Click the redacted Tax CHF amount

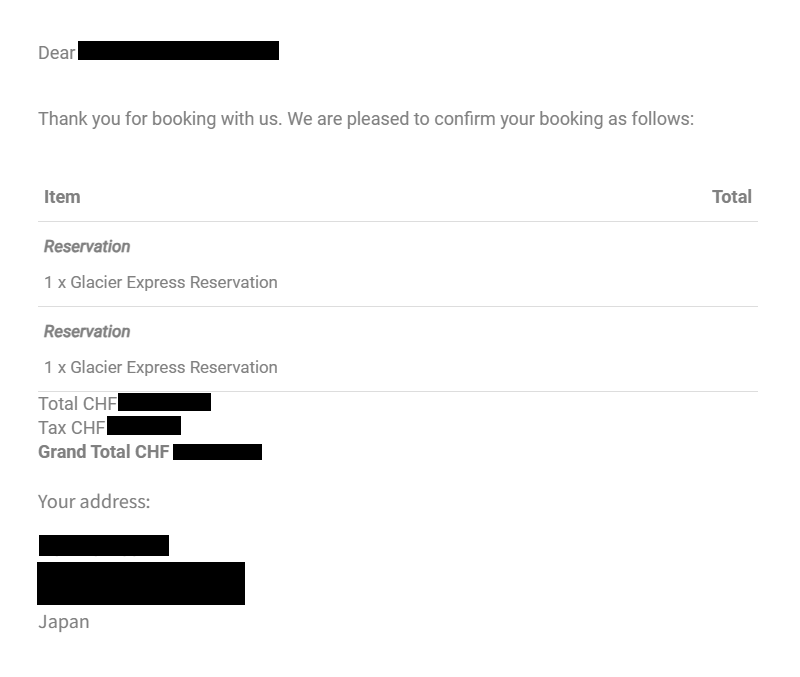(144, 425)
